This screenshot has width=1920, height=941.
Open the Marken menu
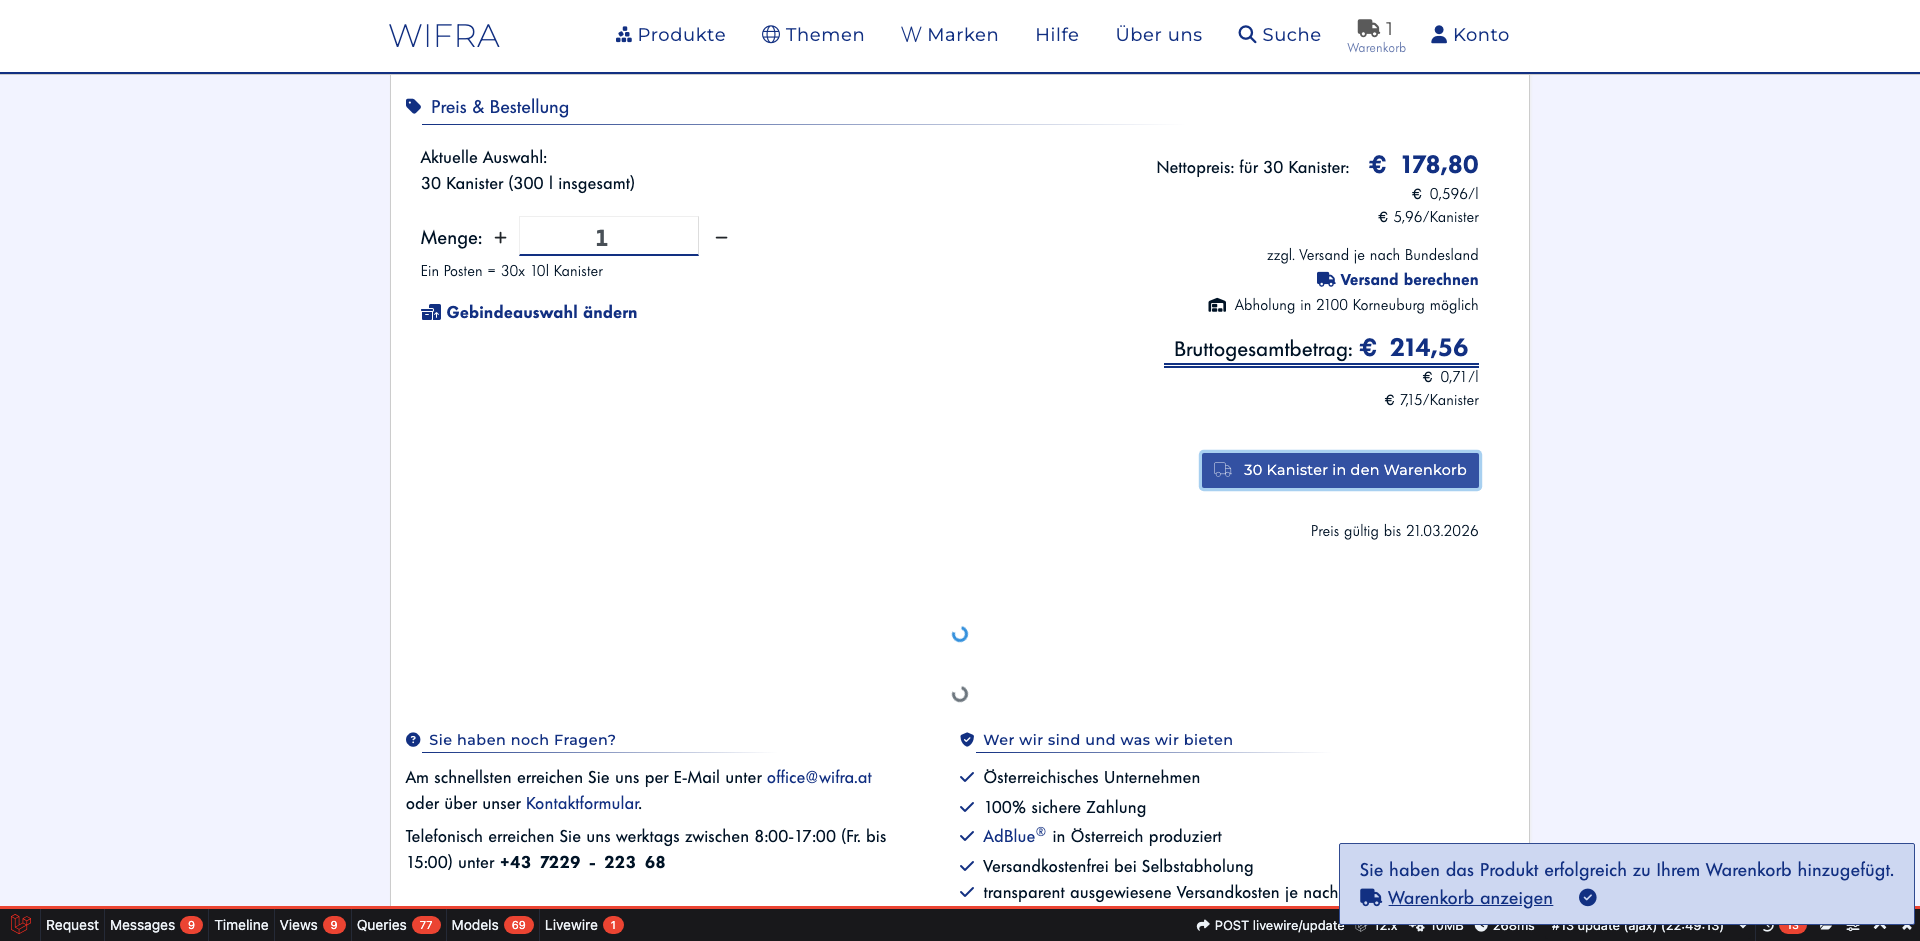949,35
